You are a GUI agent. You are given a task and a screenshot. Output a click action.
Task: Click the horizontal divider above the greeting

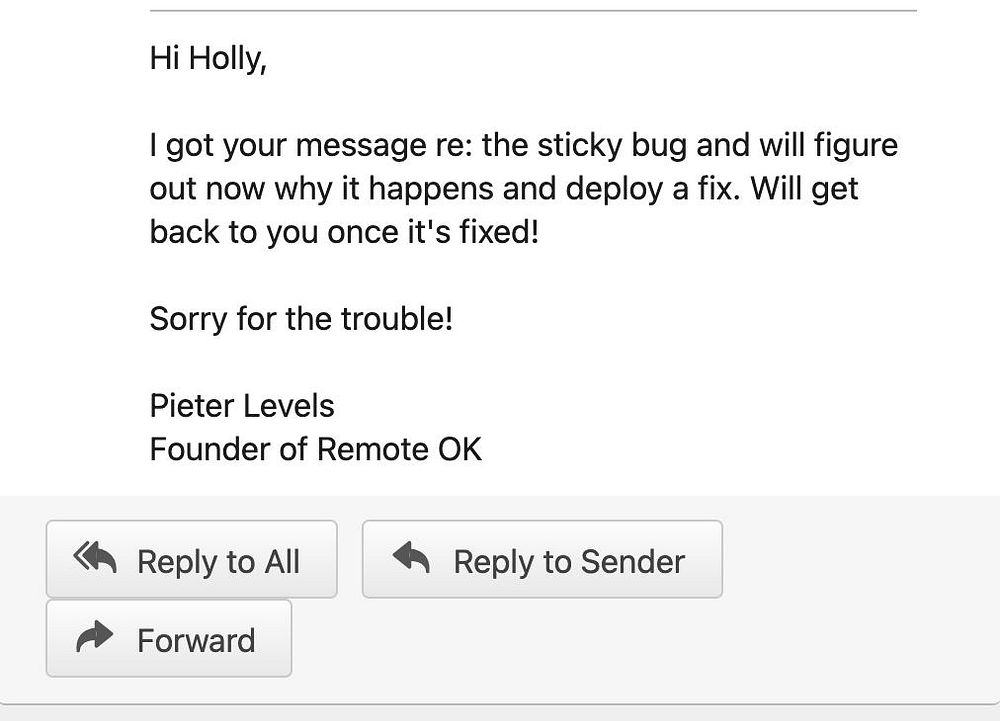(533, 10)
